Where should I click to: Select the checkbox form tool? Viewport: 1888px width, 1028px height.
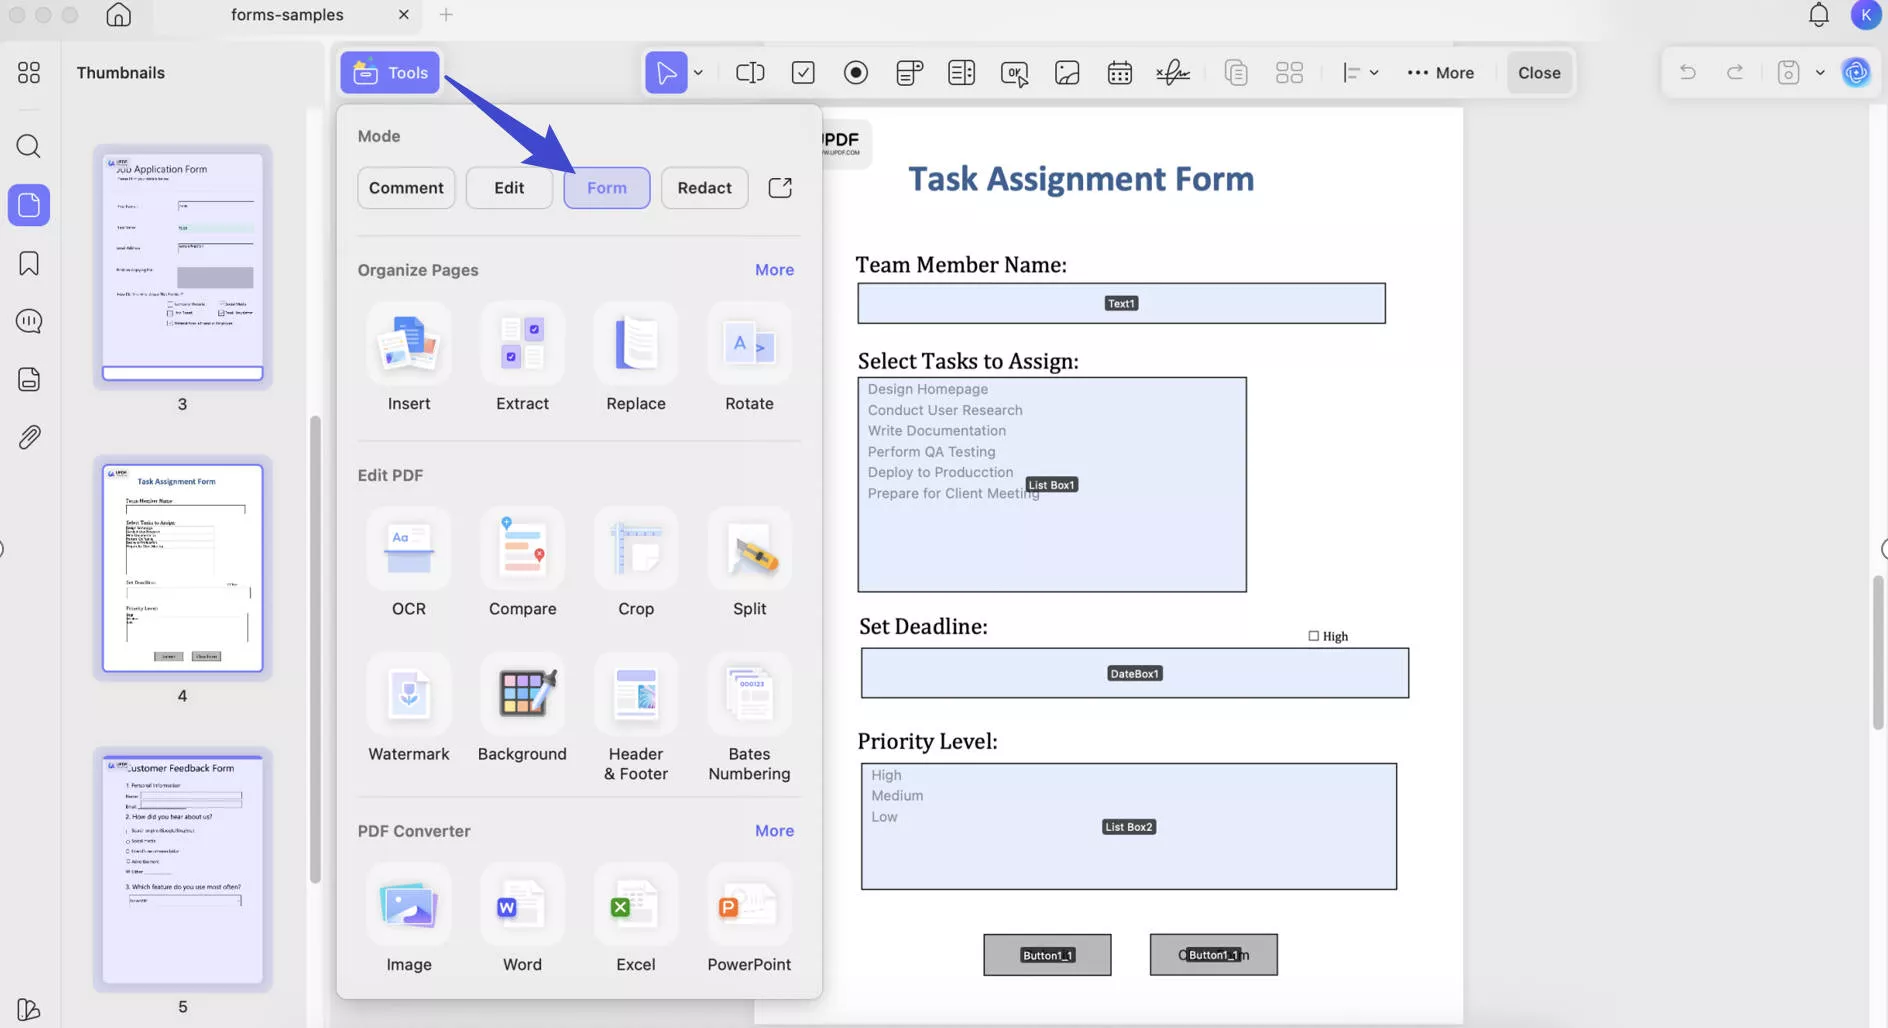(804, 72)
